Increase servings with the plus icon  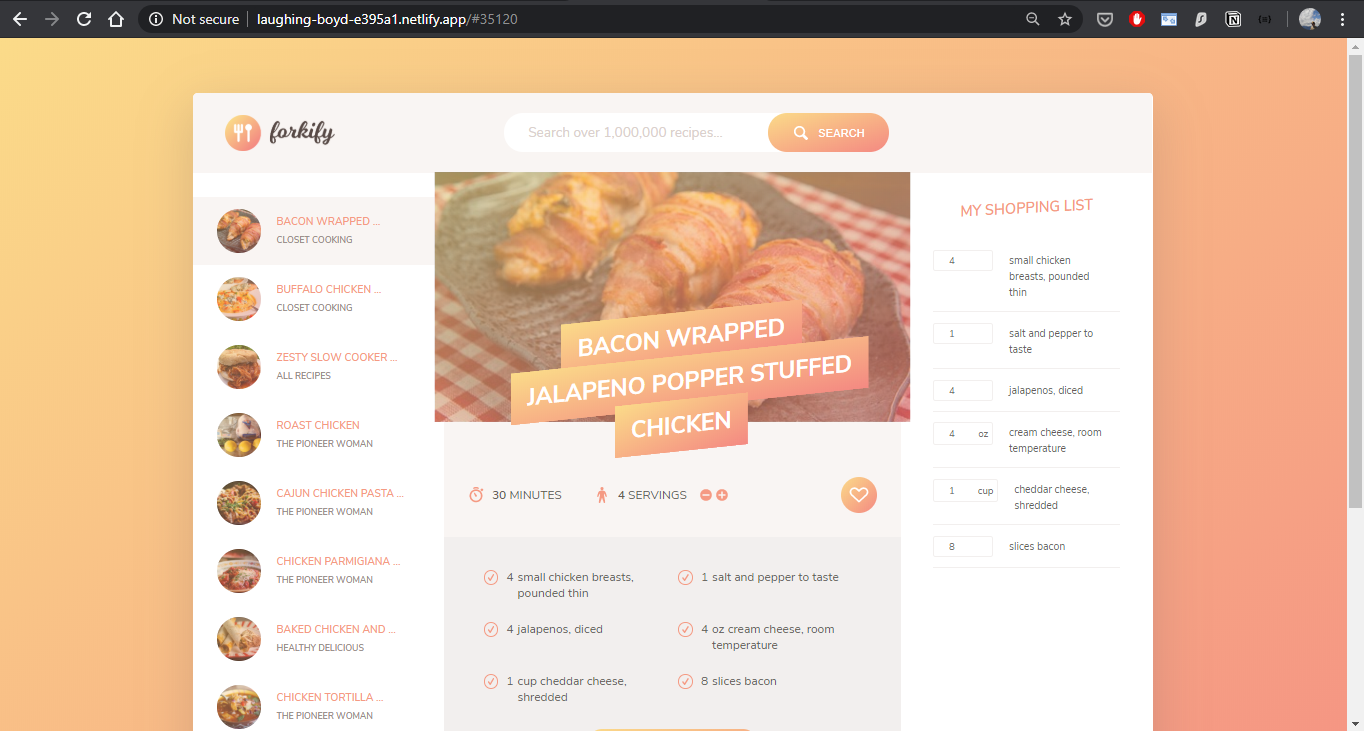(722, 495)
